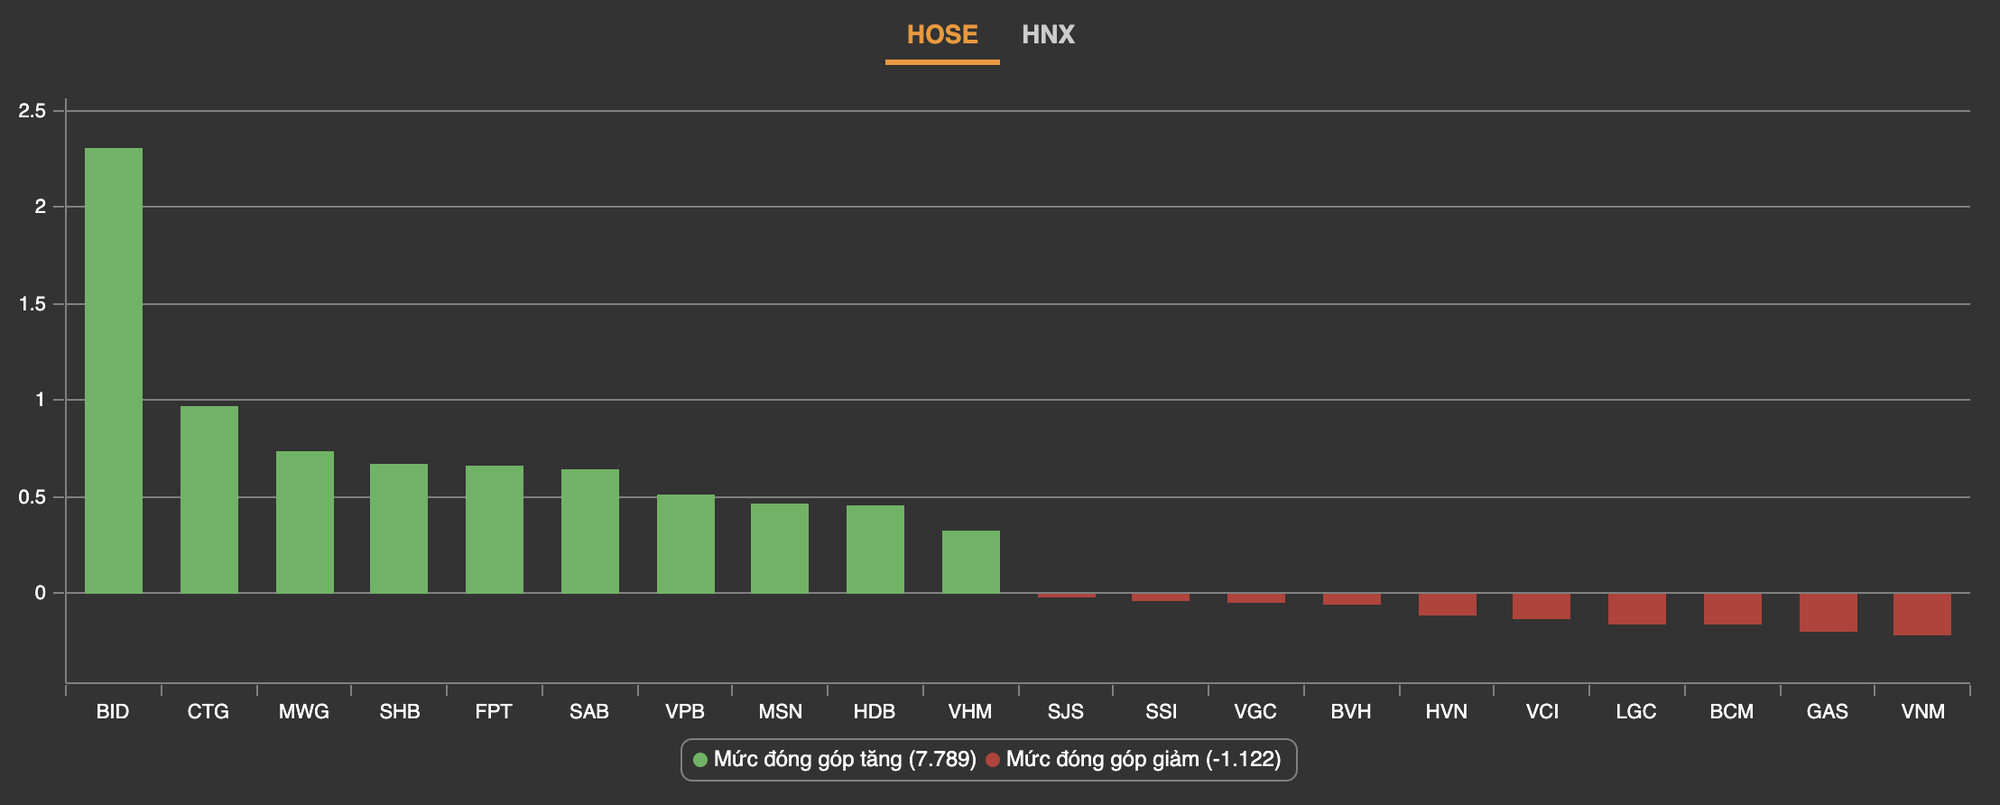Click the MWG green bar
Screen dimensions: 2000x805
pos(305,522)
